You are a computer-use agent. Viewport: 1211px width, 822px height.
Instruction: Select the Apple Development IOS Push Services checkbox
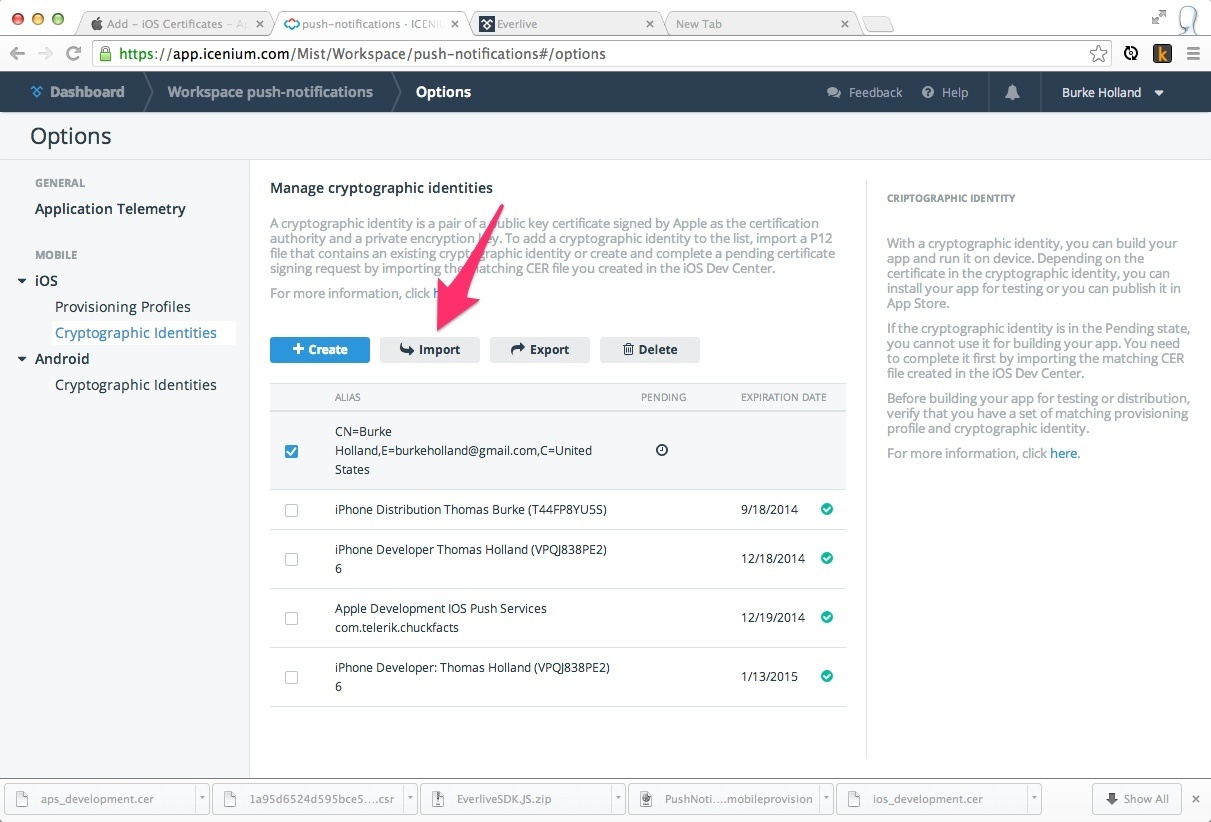coord(291,618)
